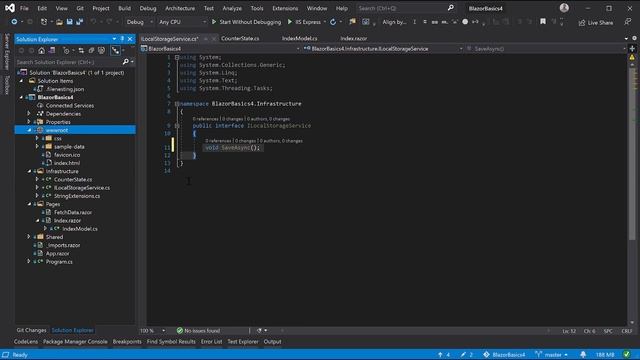The width and height of the screenshot is (640, 360).
Task: Click Collapse All icon in Solution Explorer
Action: click(x=91, y=51)
